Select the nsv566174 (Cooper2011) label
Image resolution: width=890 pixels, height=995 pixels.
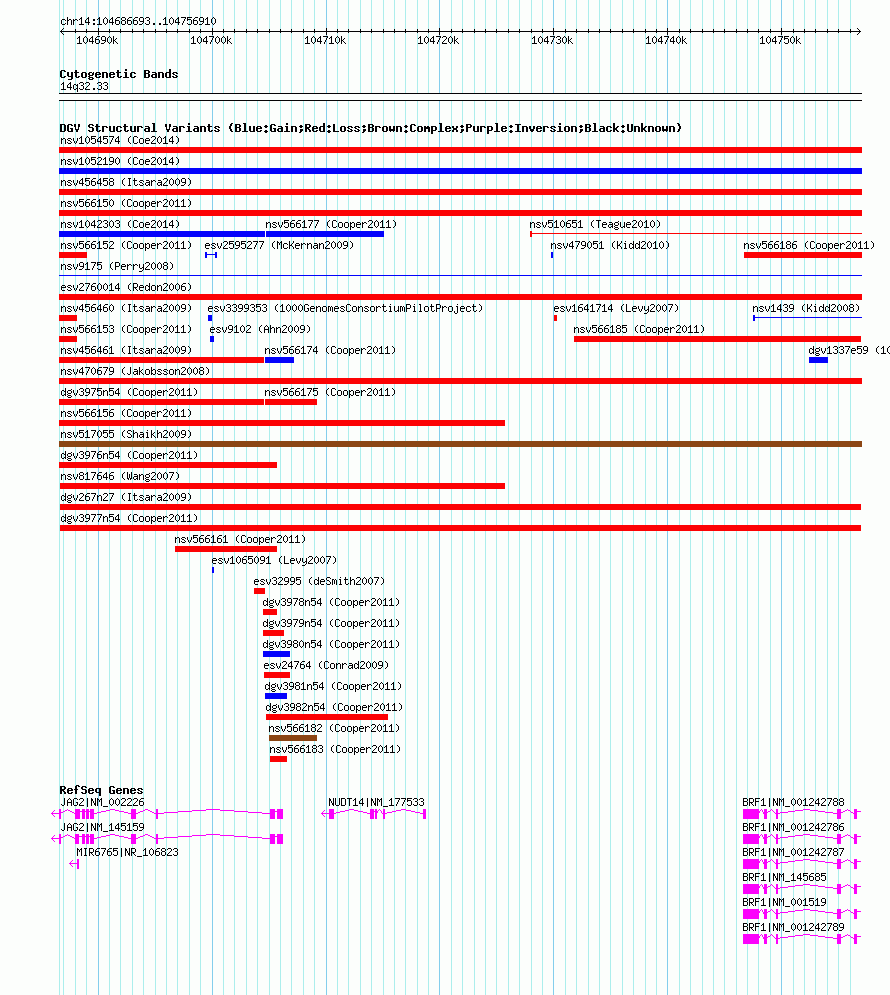click(330, 350)
